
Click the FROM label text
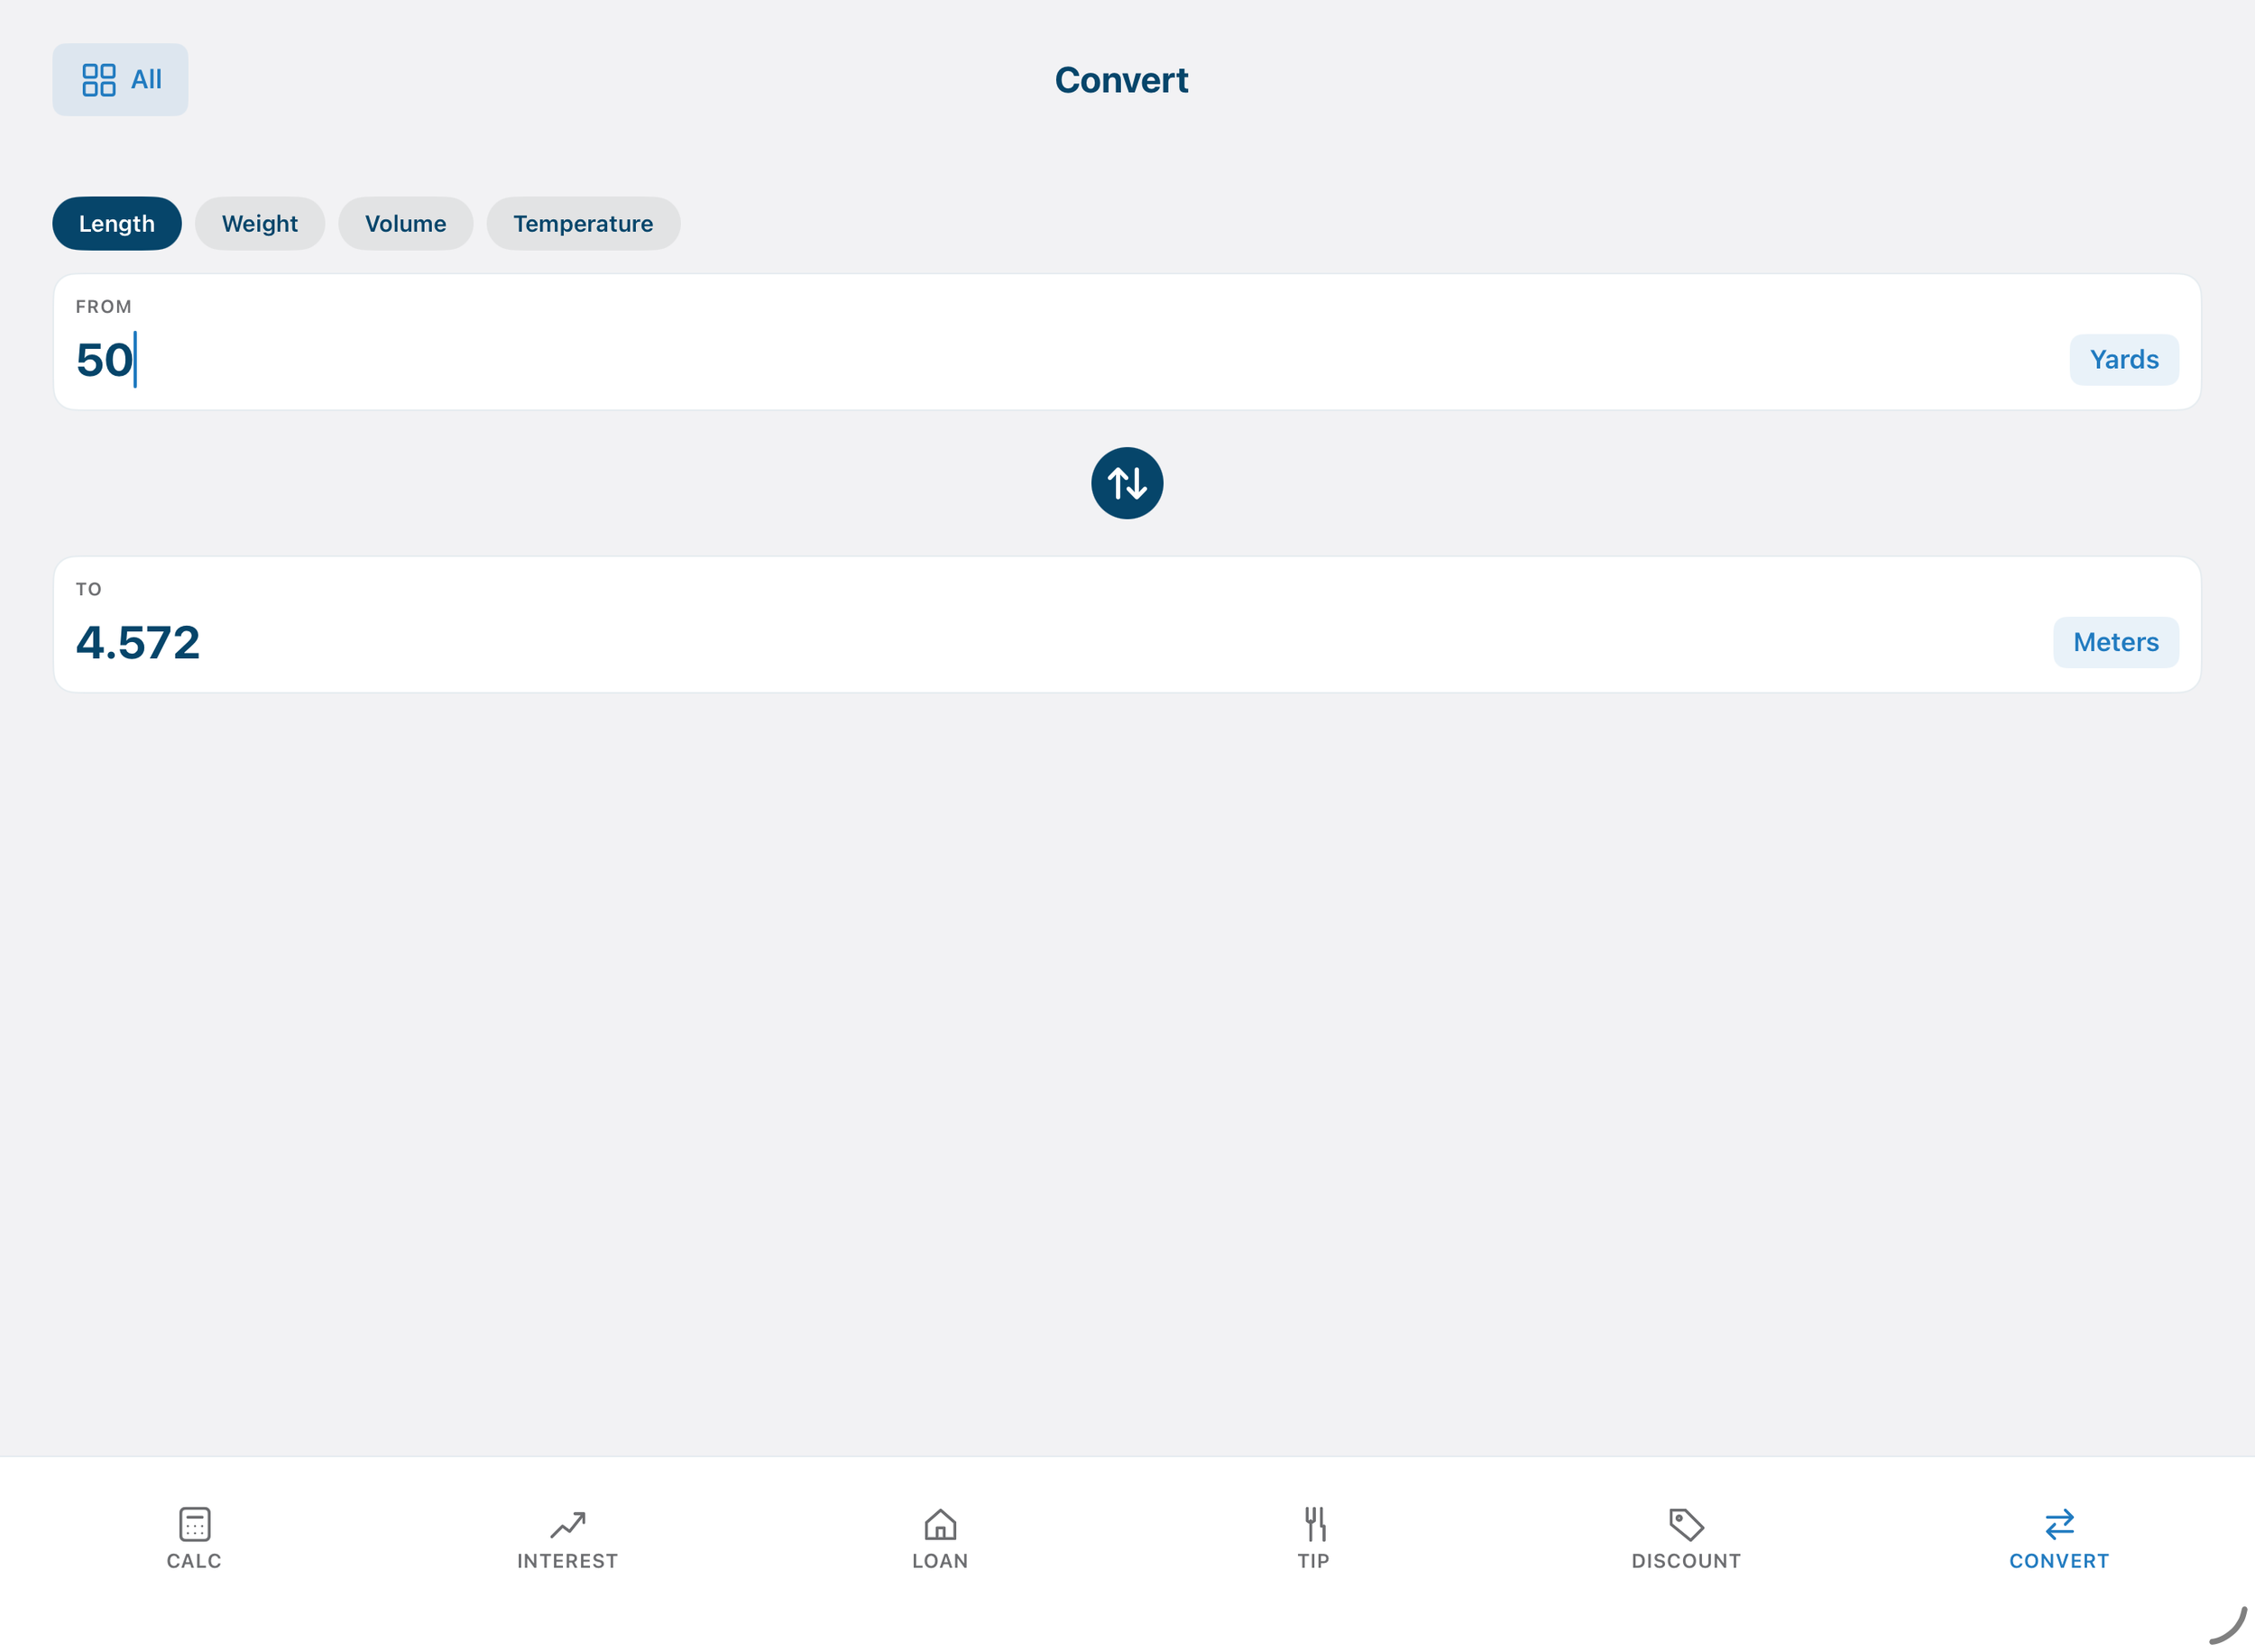104,307
